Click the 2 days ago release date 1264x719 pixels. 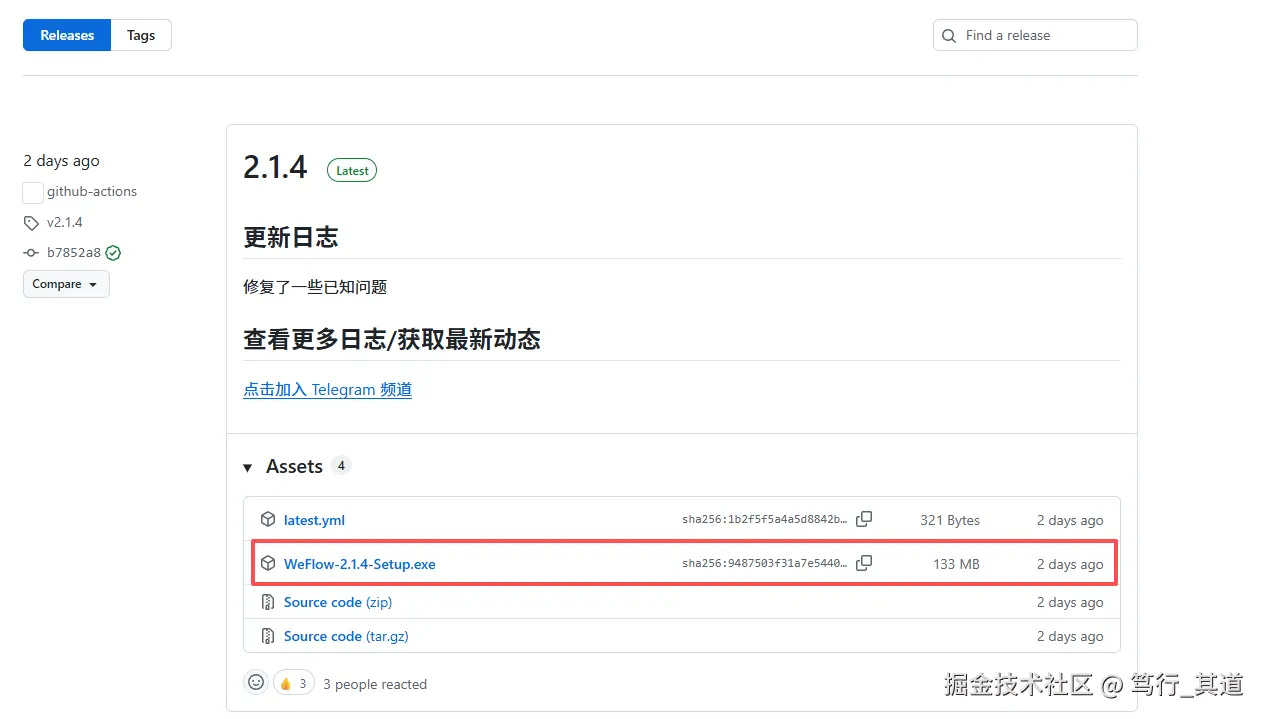61,160
